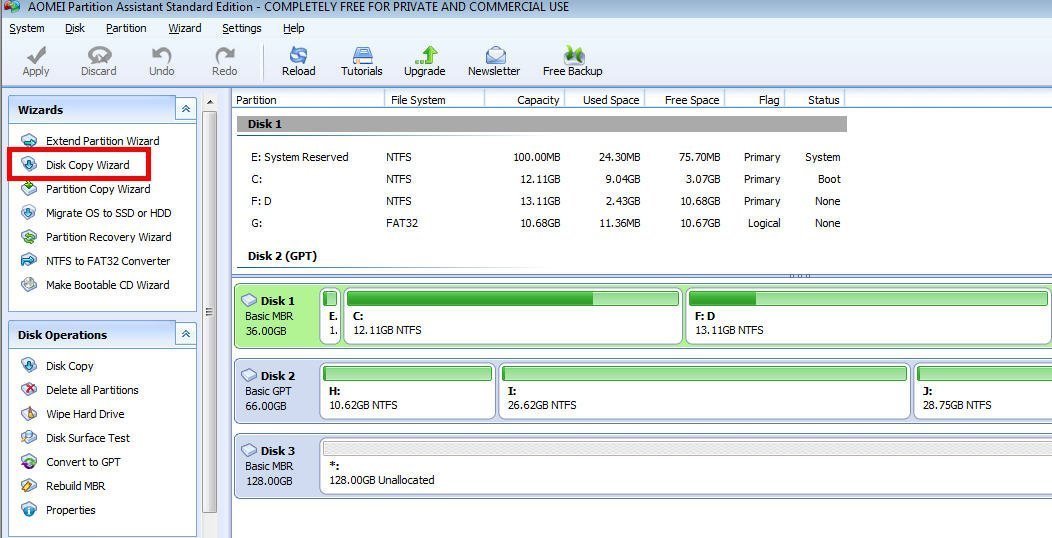Viewport: 1052px width, 538px height.
Task: Select Wipe Hard Drive operation
Action: 85,414
